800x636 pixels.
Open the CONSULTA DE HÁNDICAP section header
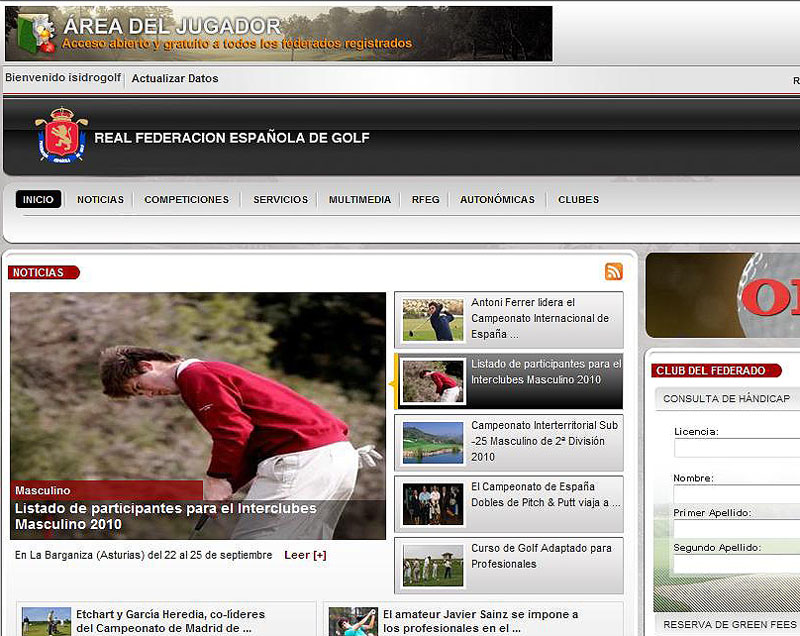(x=727, y=399)
